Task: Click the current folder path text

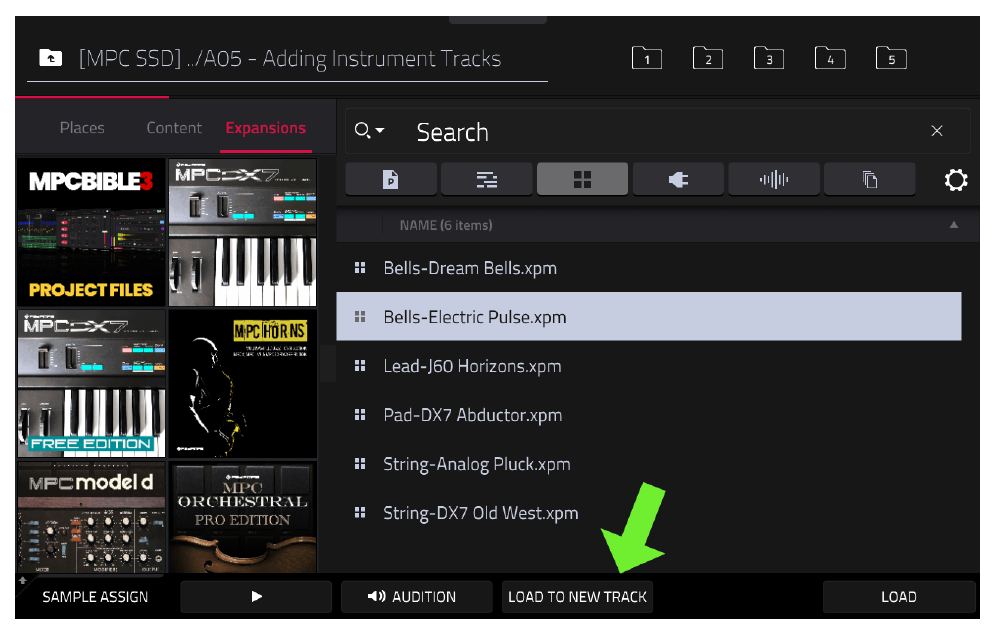Action: [x=290, y=58]
